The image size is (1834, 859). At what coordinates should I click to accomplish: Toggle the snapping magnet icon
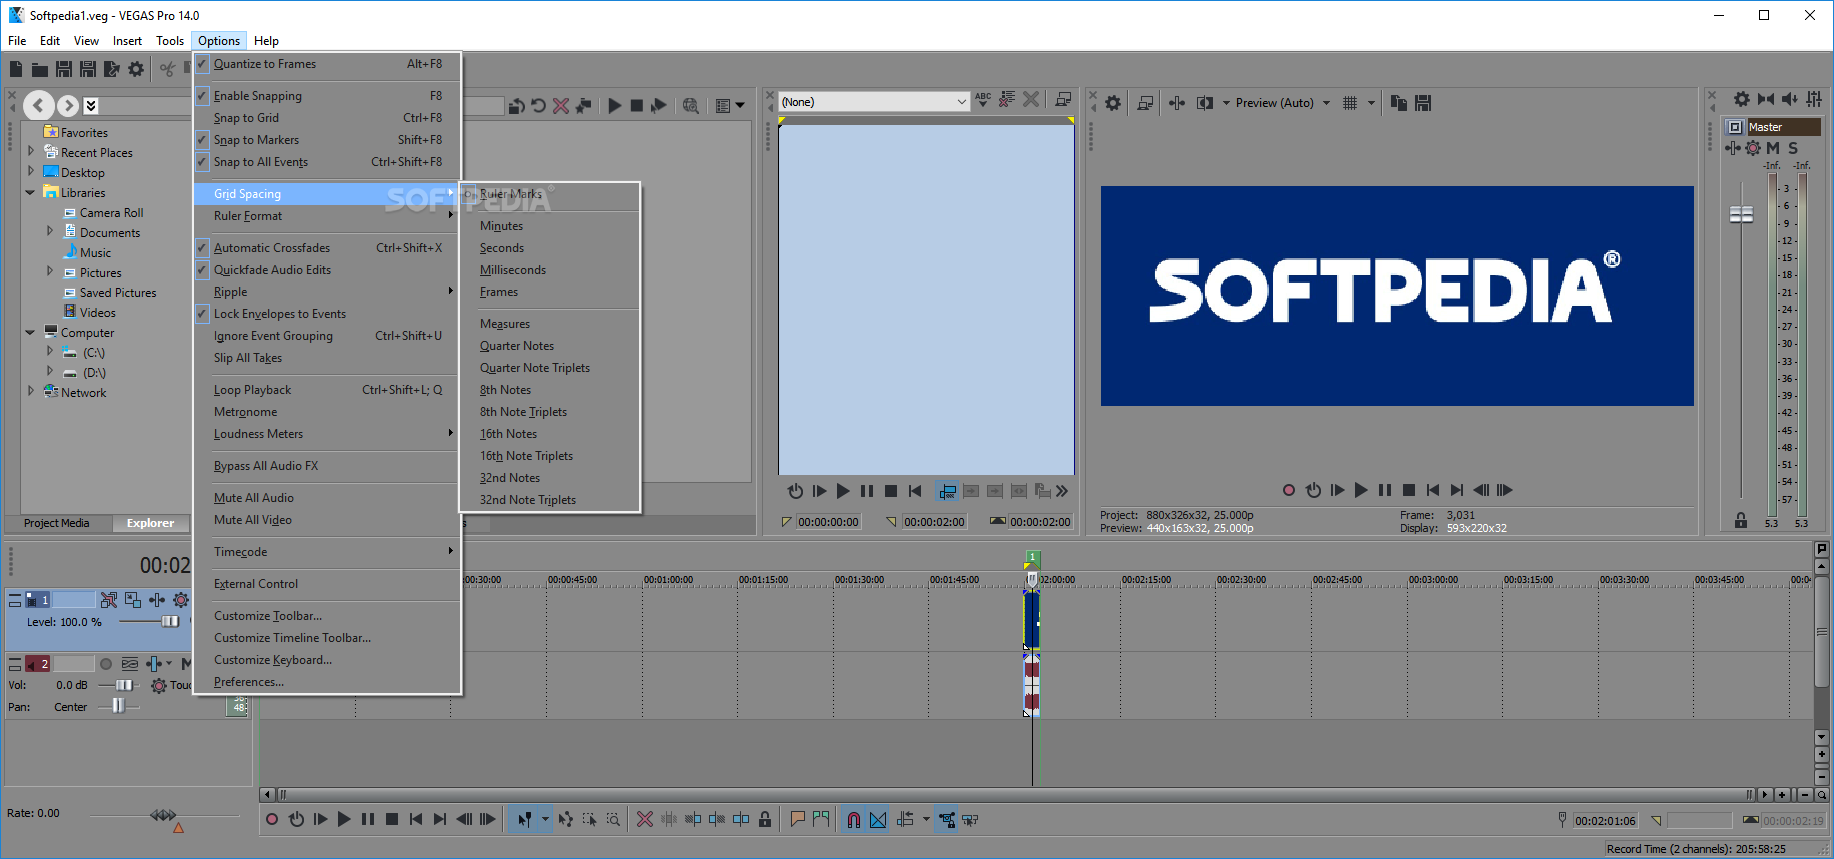[x=853, y=819]
